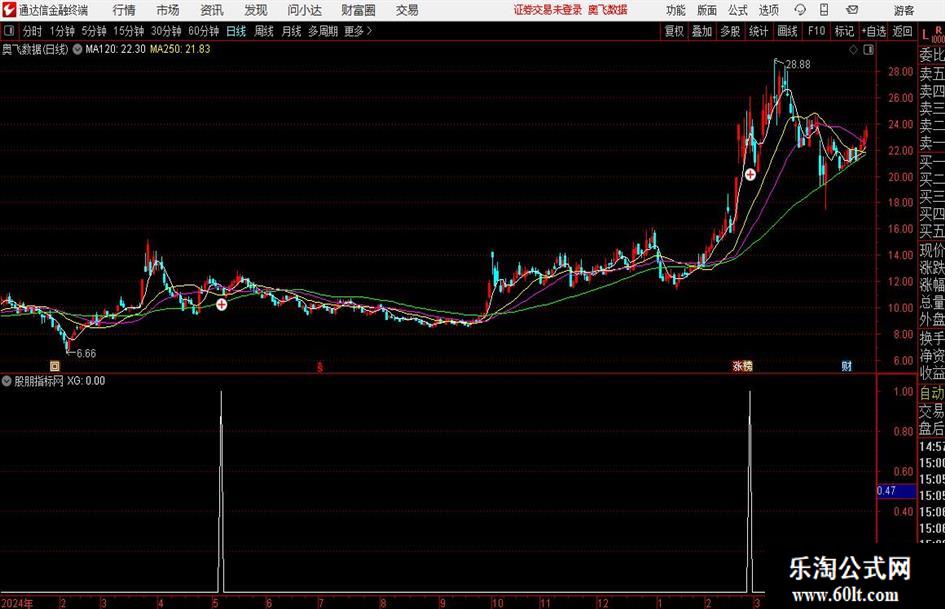This screenshot has width=945, height=609.
Task: Click the XG: 0.00 indicator value
Action: point(86,381)
